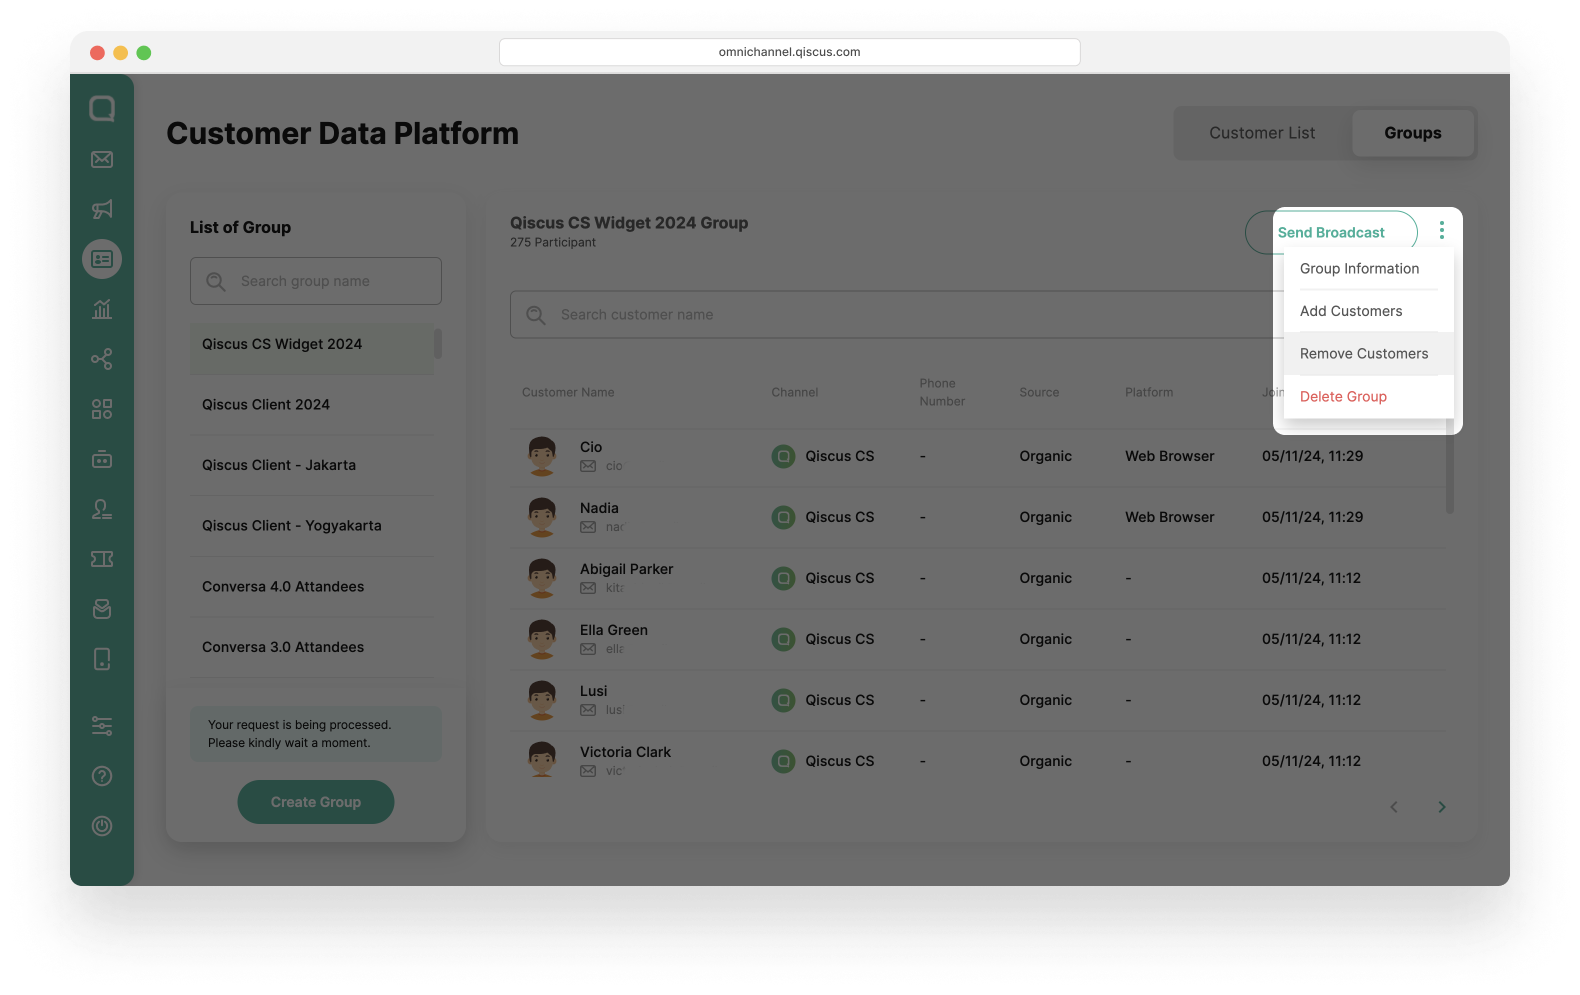
Task: Click the request being processed notice
Action: tap(316, 734)
